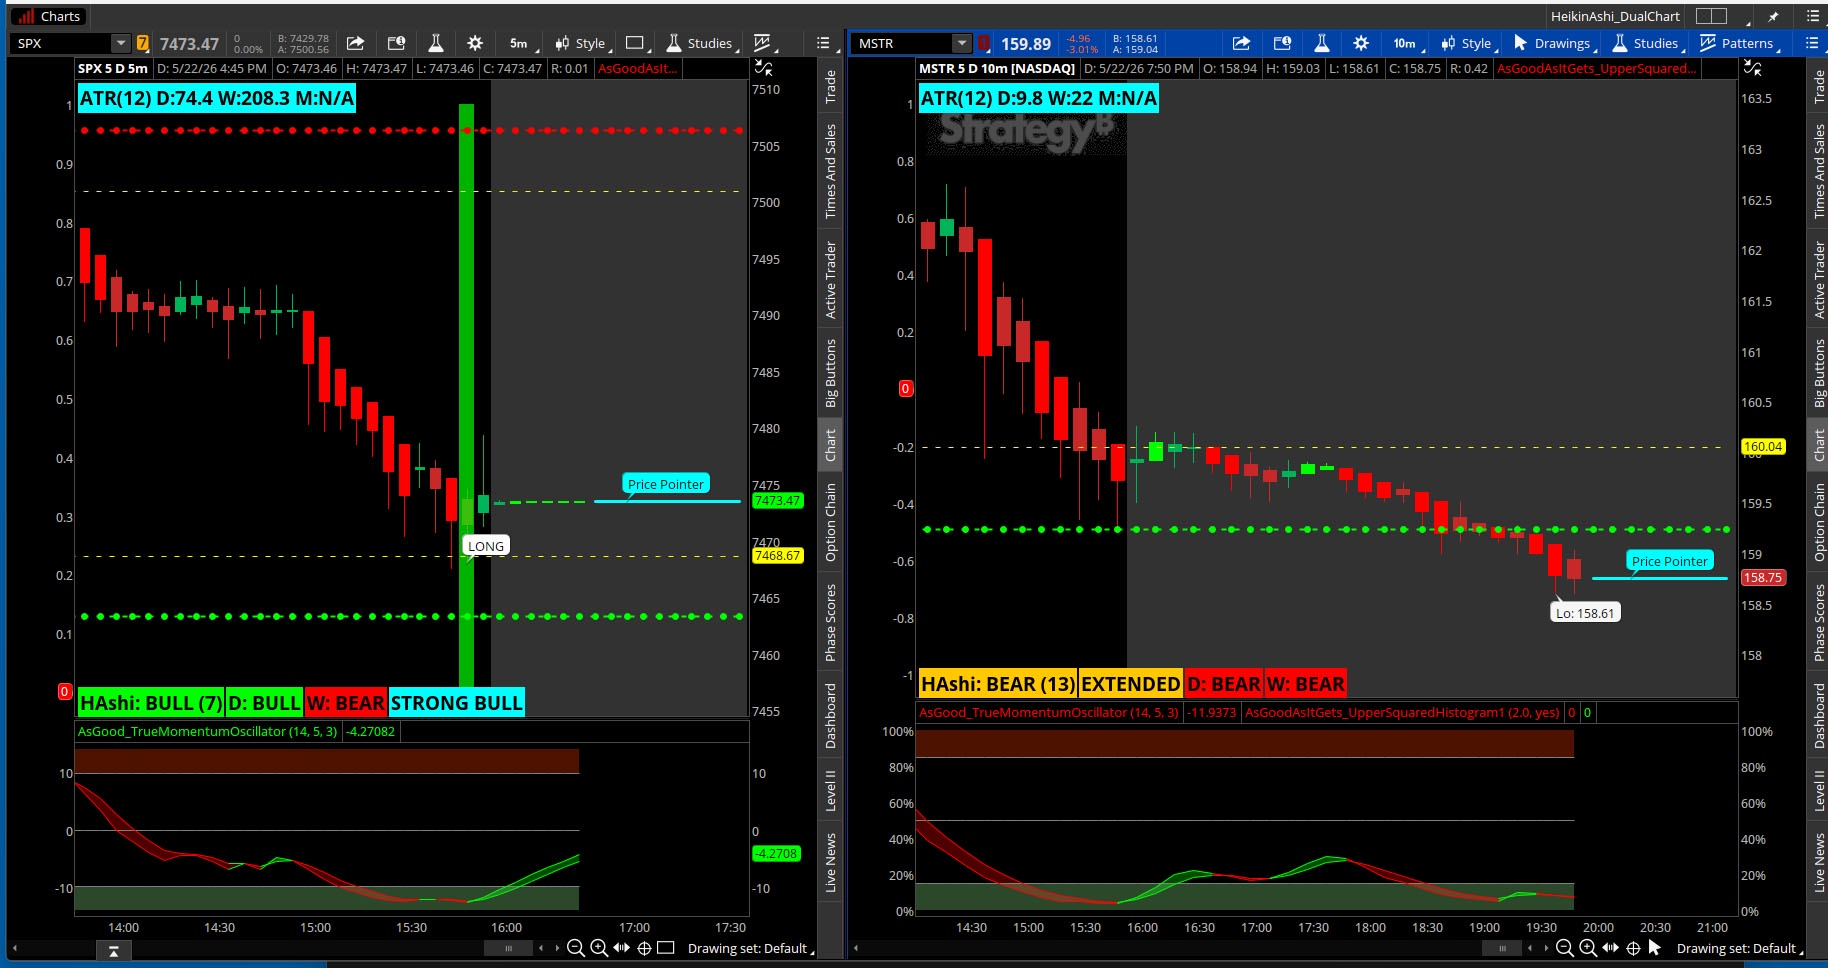
Task: Open the 5m timeframe dropdown
Action: (x=522, y=43)
